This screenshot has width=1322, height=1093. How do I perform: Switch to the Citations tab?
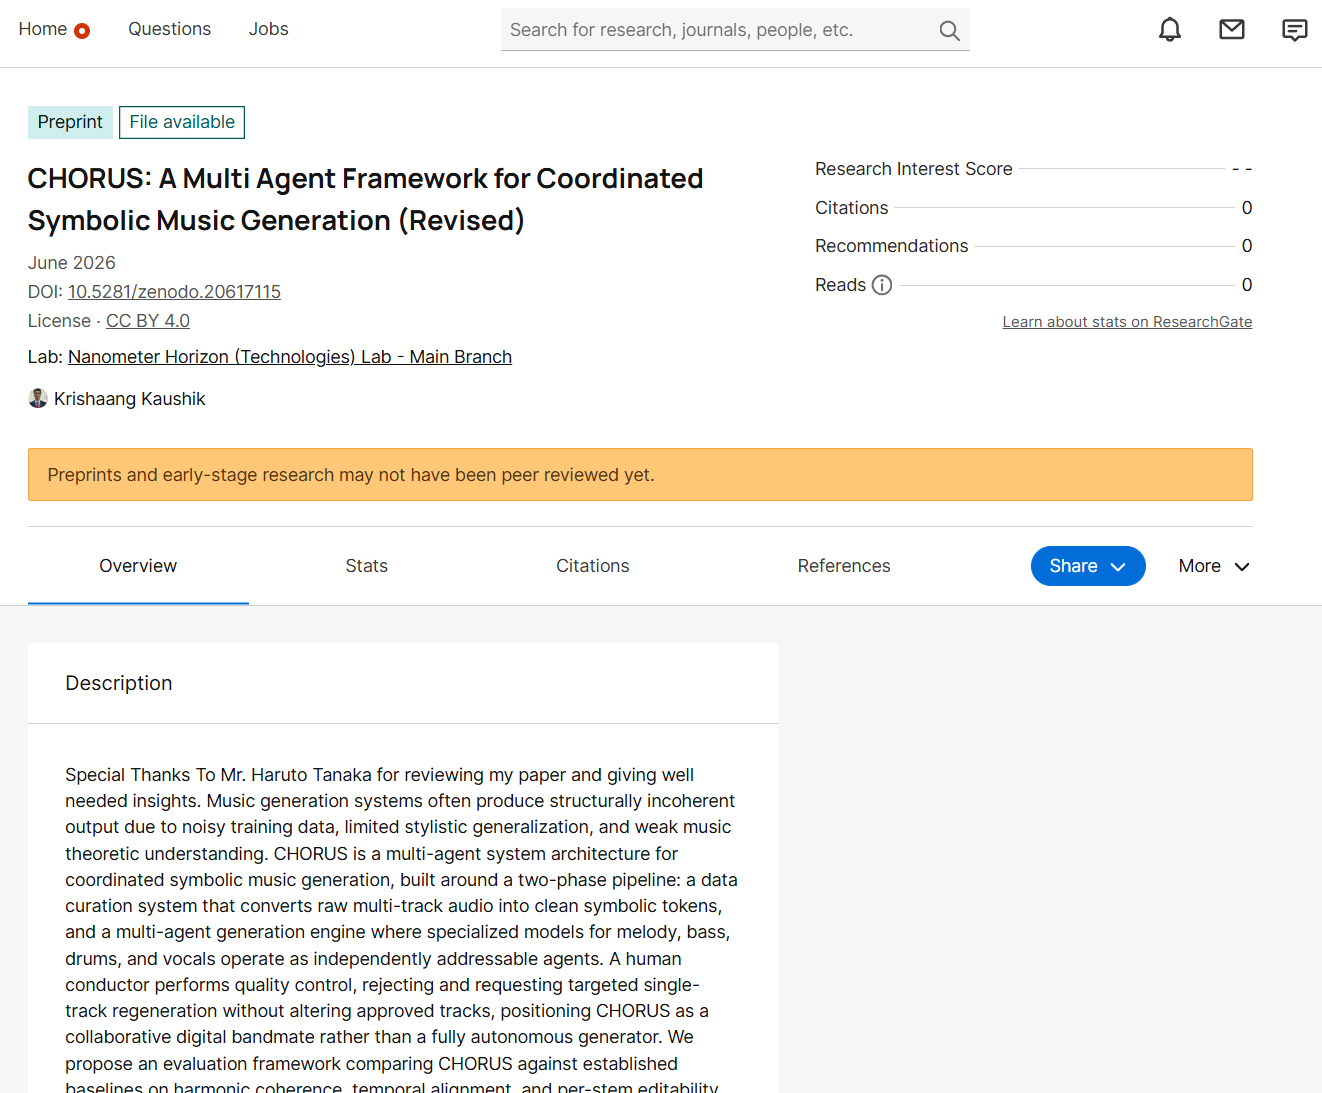tap(592, 566)
